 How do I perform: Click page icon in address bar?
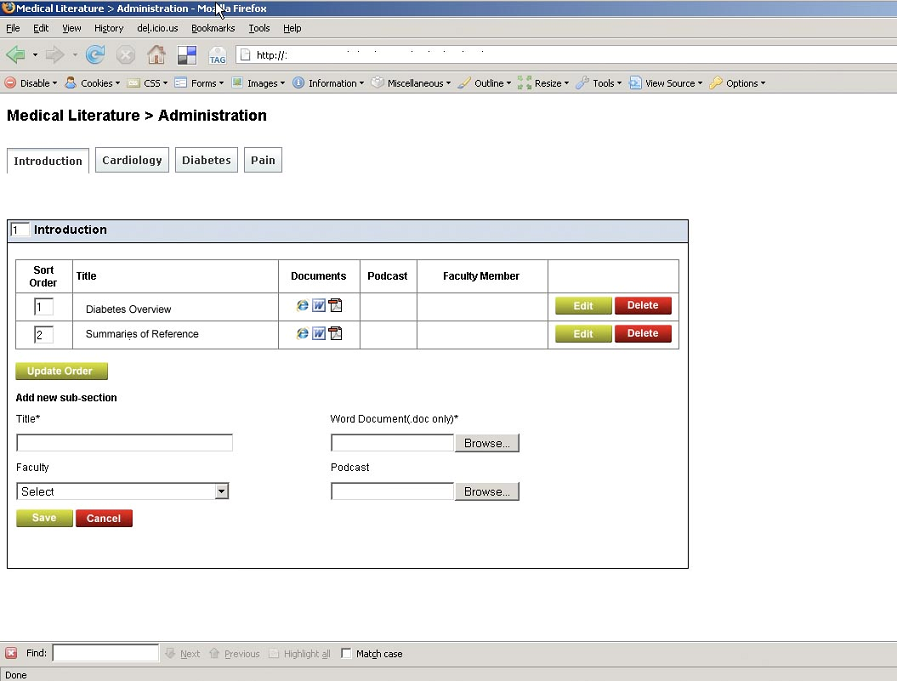245,55
